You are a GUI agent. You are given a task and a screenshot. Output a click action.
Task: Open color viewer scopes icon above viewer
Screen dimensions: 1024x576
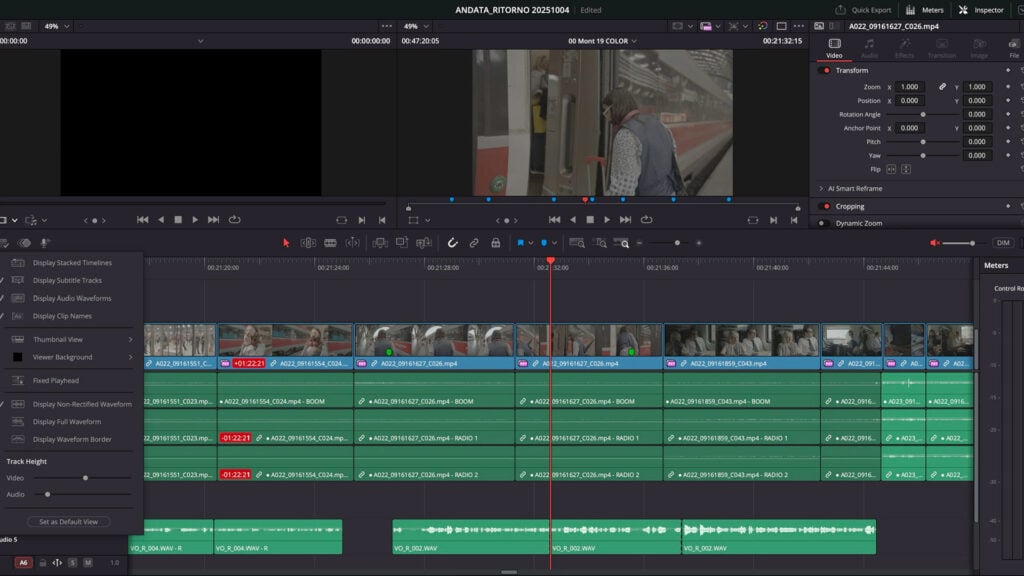[762, 26]
